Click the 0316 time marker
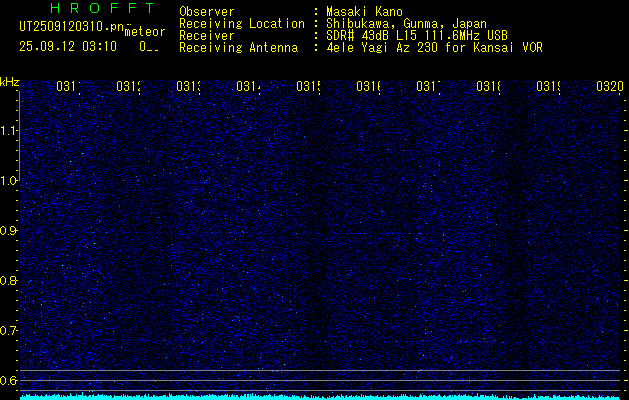Viewport: 629px width, 400px height. [368, 86]
